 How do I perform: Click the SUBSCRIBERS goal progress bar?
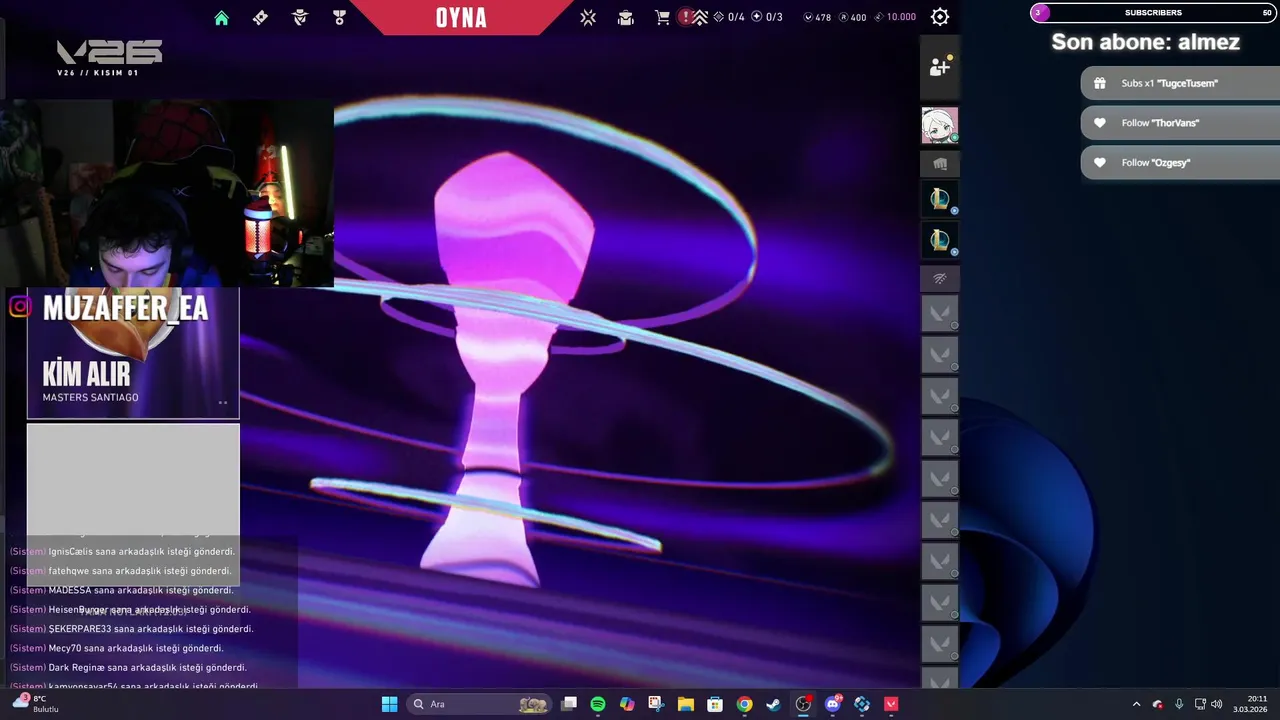click(x=1153, y=13)
